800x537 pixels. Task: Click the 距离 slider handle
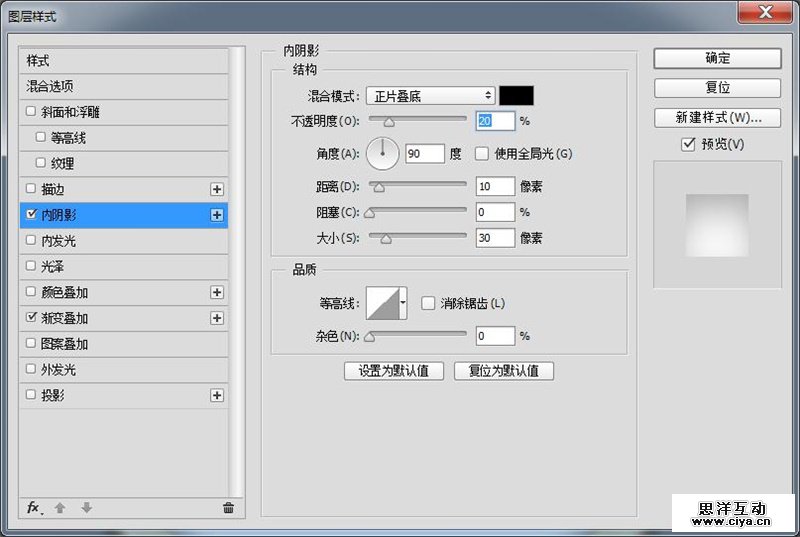(379, 188)
